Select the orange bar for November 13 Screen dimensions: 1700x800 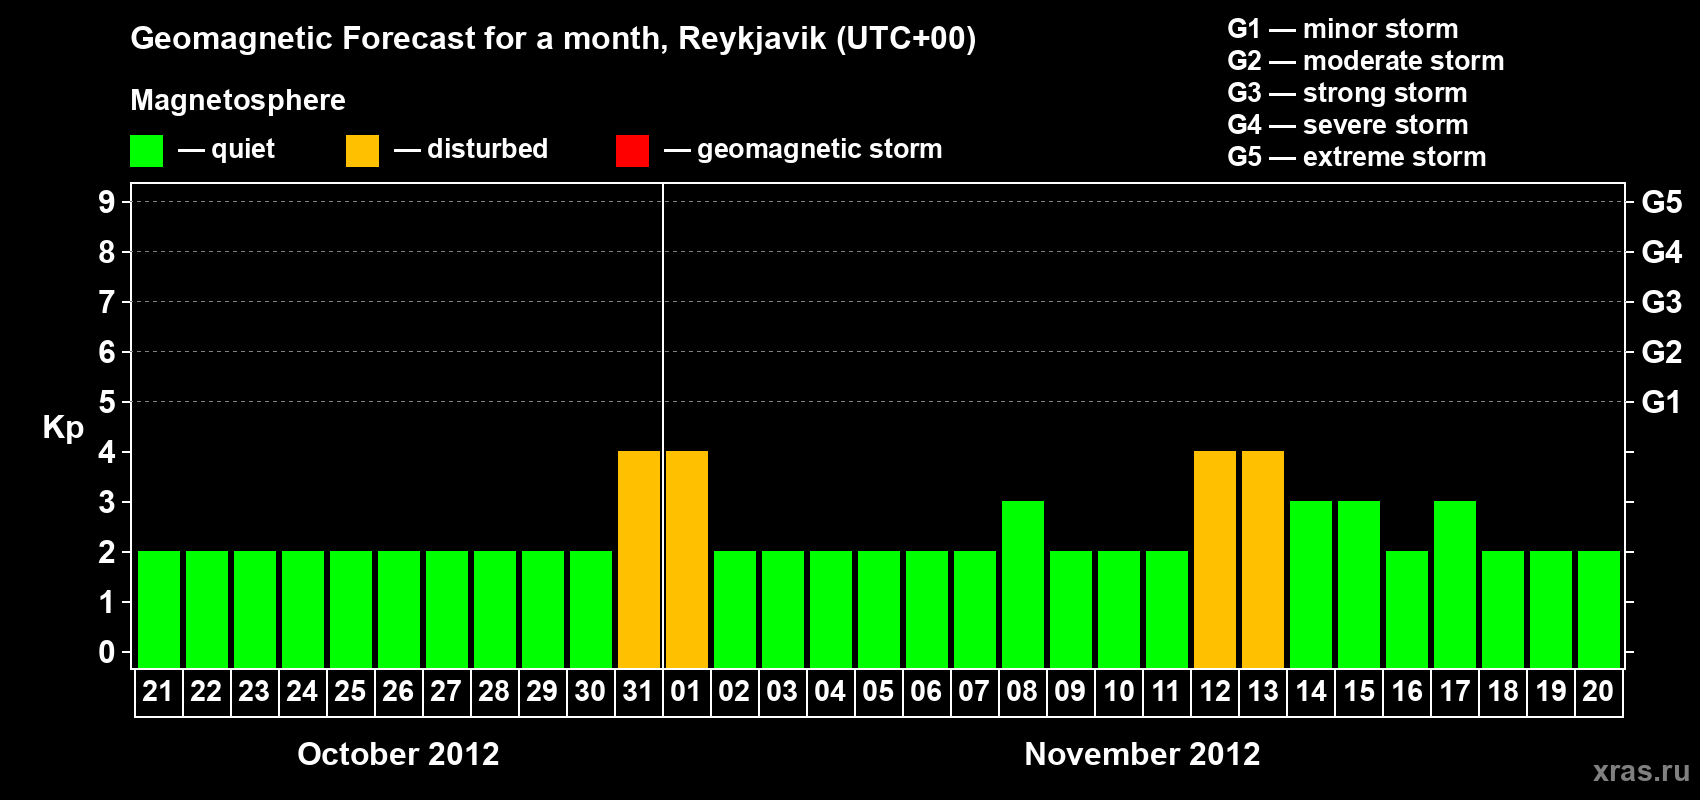1263,560
